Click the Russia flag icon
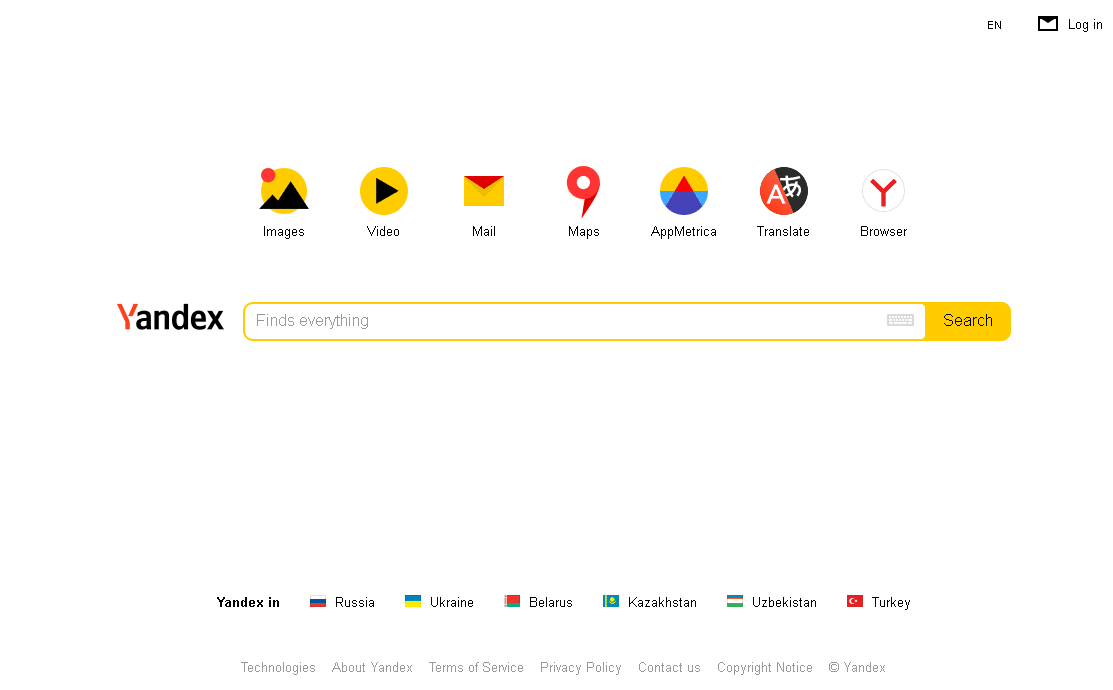Image resolution: width=1113 pixels, height=690 pixels. click(318, 602)
